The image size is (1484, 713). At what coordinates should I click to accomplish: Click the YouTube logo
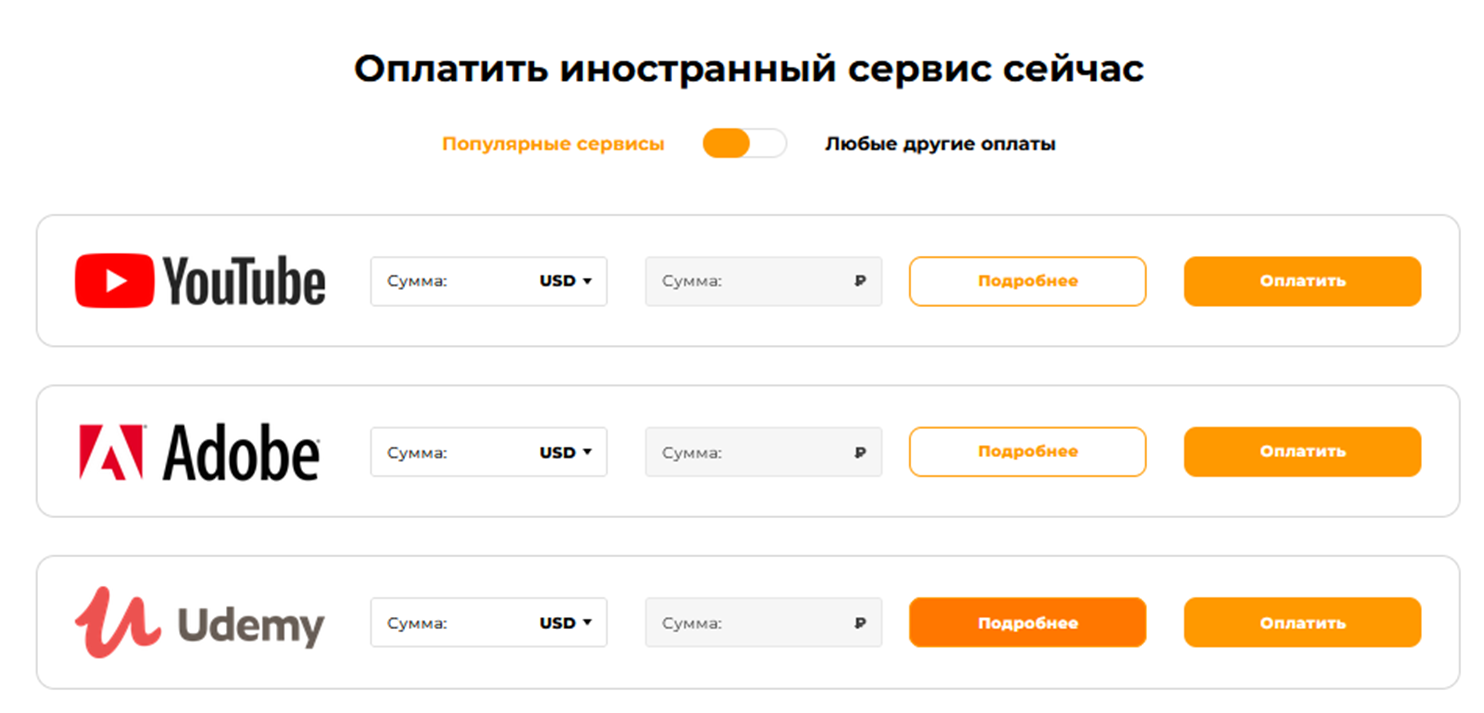click(200, 281)
